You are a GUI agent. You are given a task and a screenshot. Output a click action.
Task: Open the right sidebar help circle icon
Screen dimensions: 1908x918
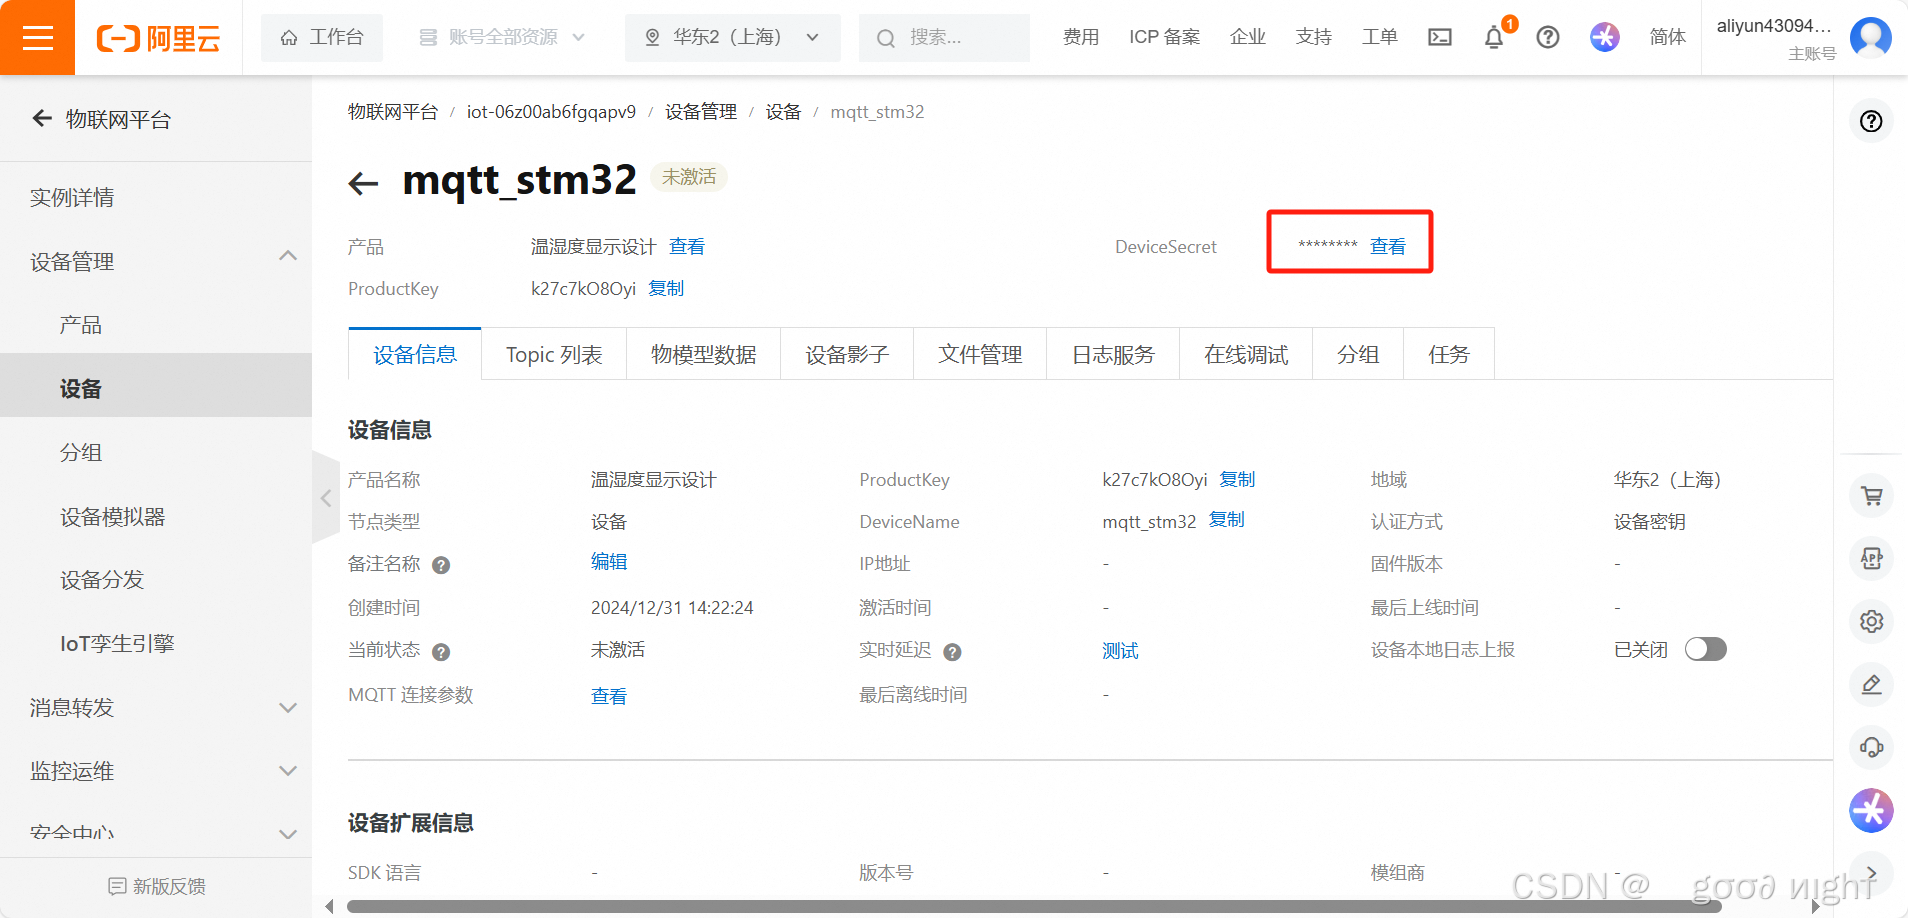(x=1871, y=121)
